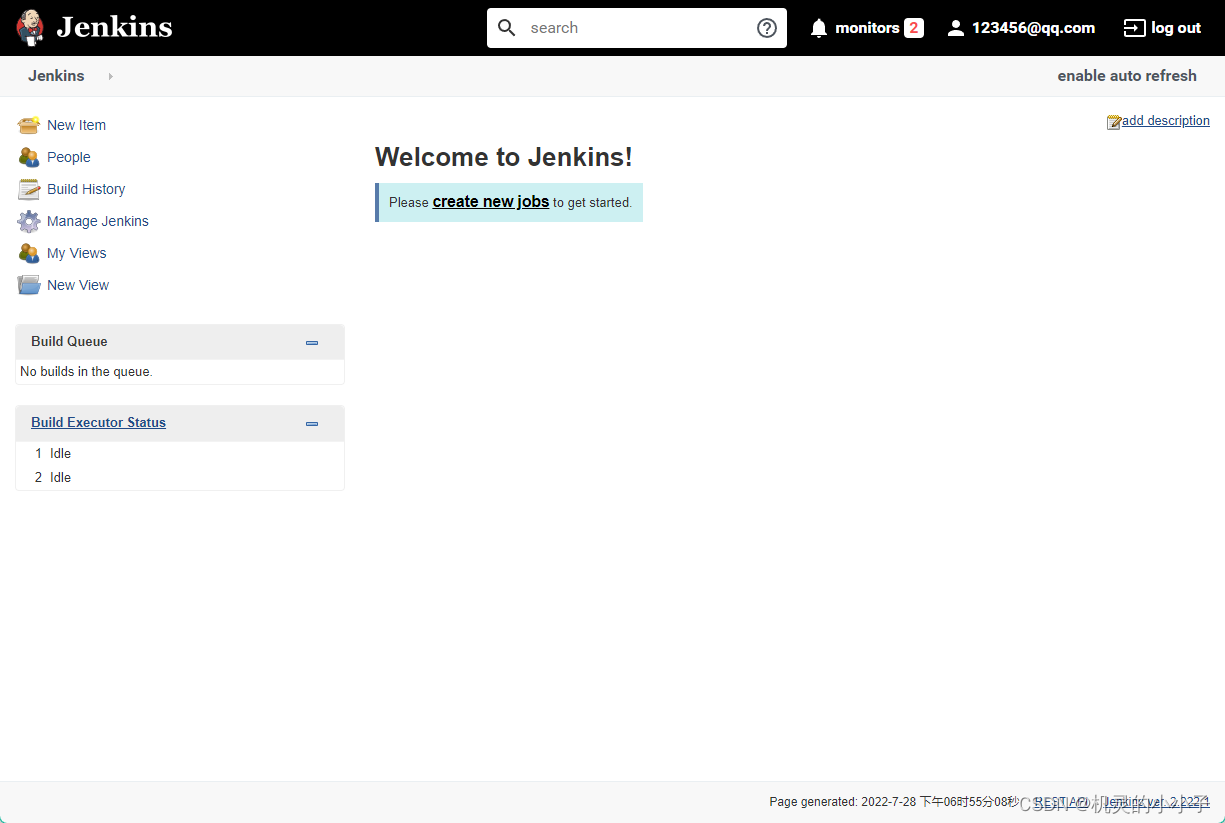The width and height of the screenshot is (1225, 823).
Task: Go to Manage Jenkins
Action: pos(98,221)
